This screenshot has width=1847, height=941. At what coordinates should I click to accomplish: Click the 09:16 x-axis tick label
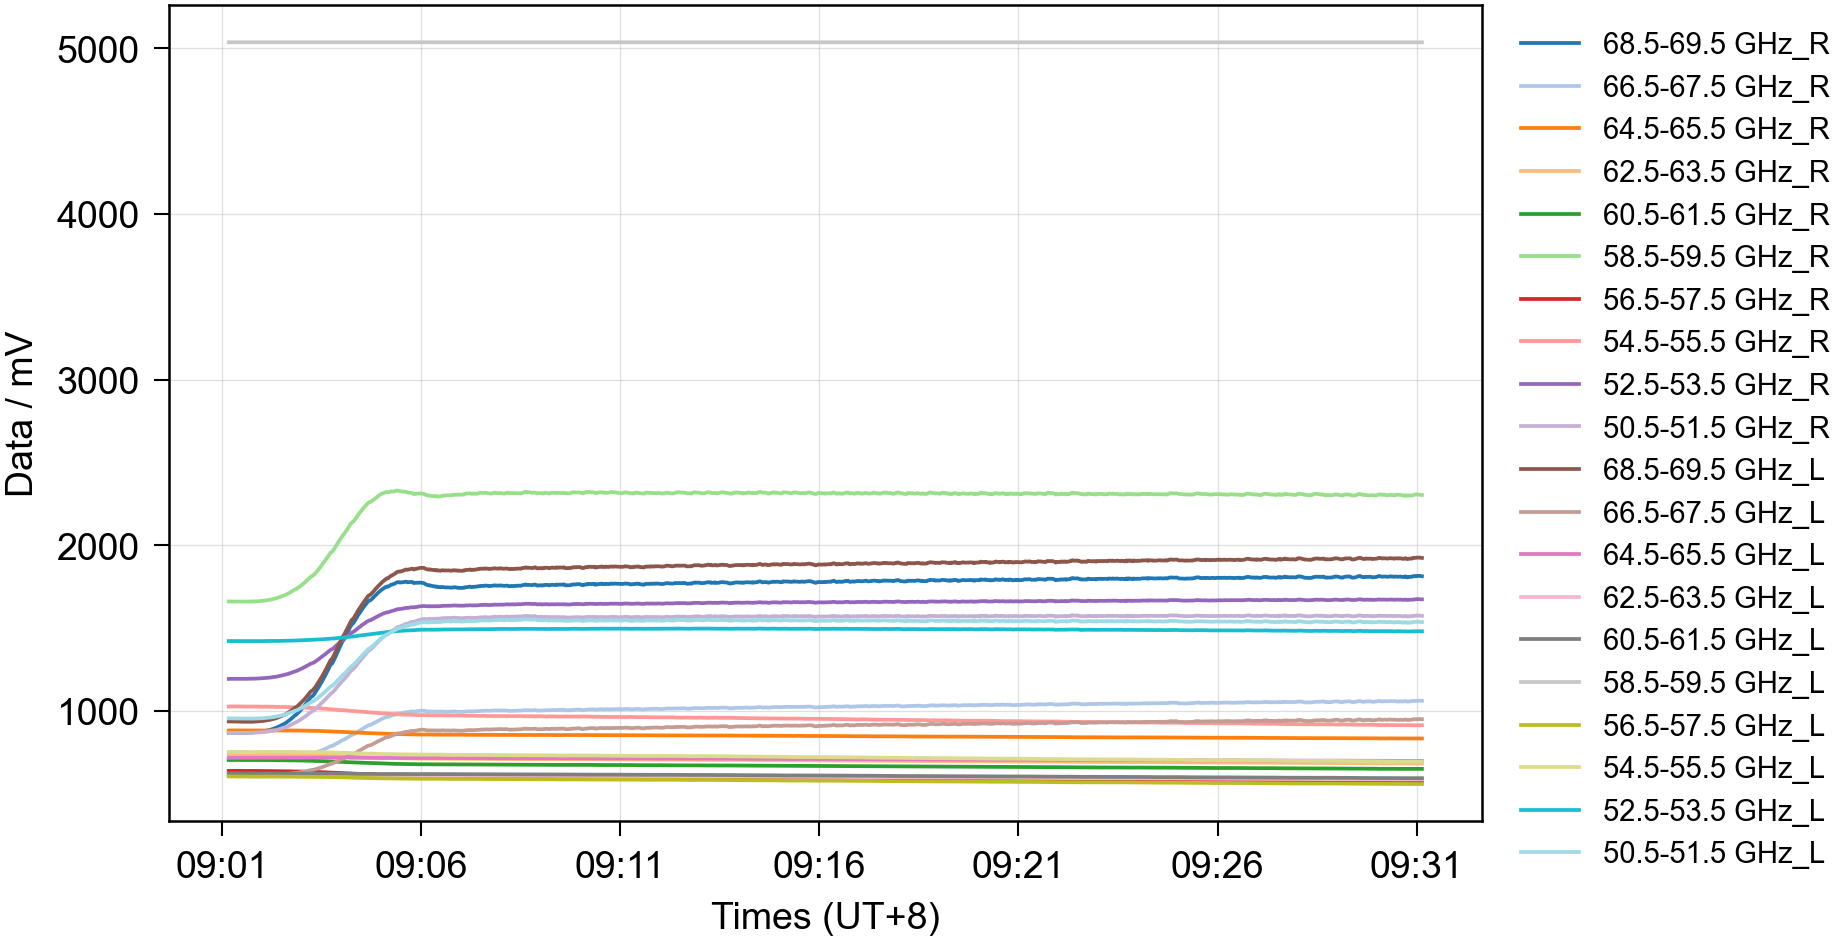tap(818, 865)
